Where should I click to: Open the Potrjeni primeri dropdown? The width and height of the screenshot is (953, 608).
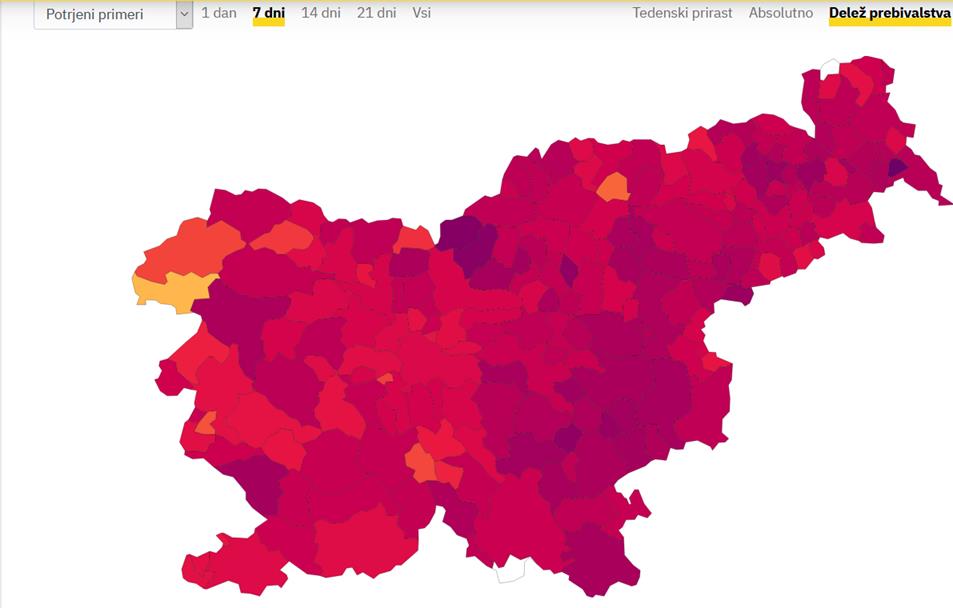tap(113, 13)
